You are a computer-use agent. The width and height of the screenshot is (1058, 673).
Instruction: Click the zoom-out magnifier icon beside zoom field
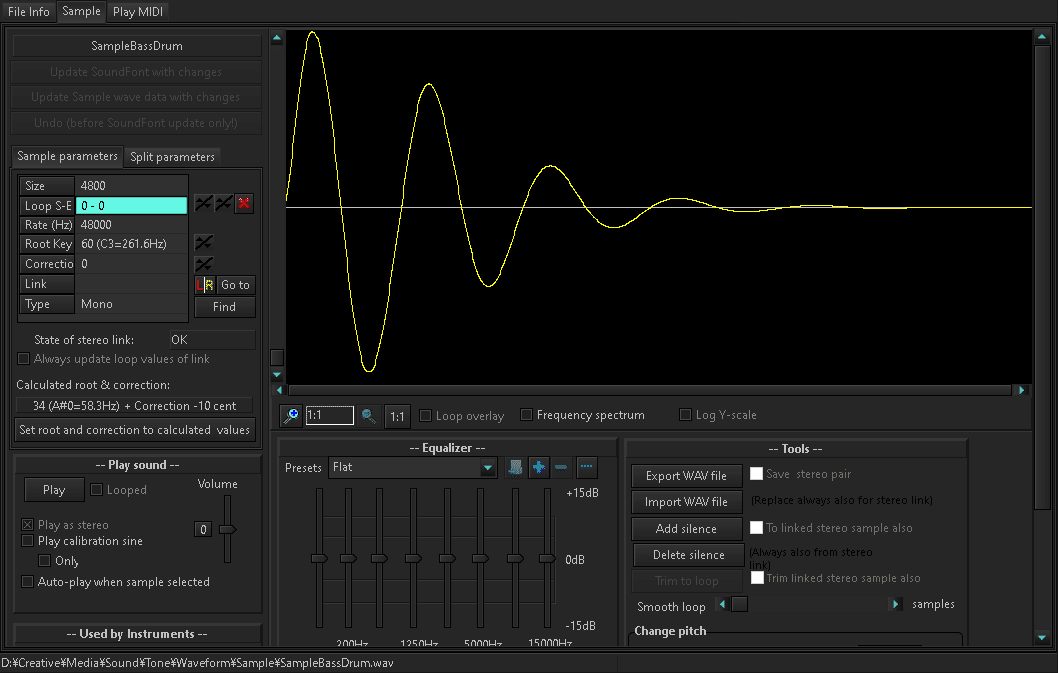pyautogui.click(x=367, y=414)
